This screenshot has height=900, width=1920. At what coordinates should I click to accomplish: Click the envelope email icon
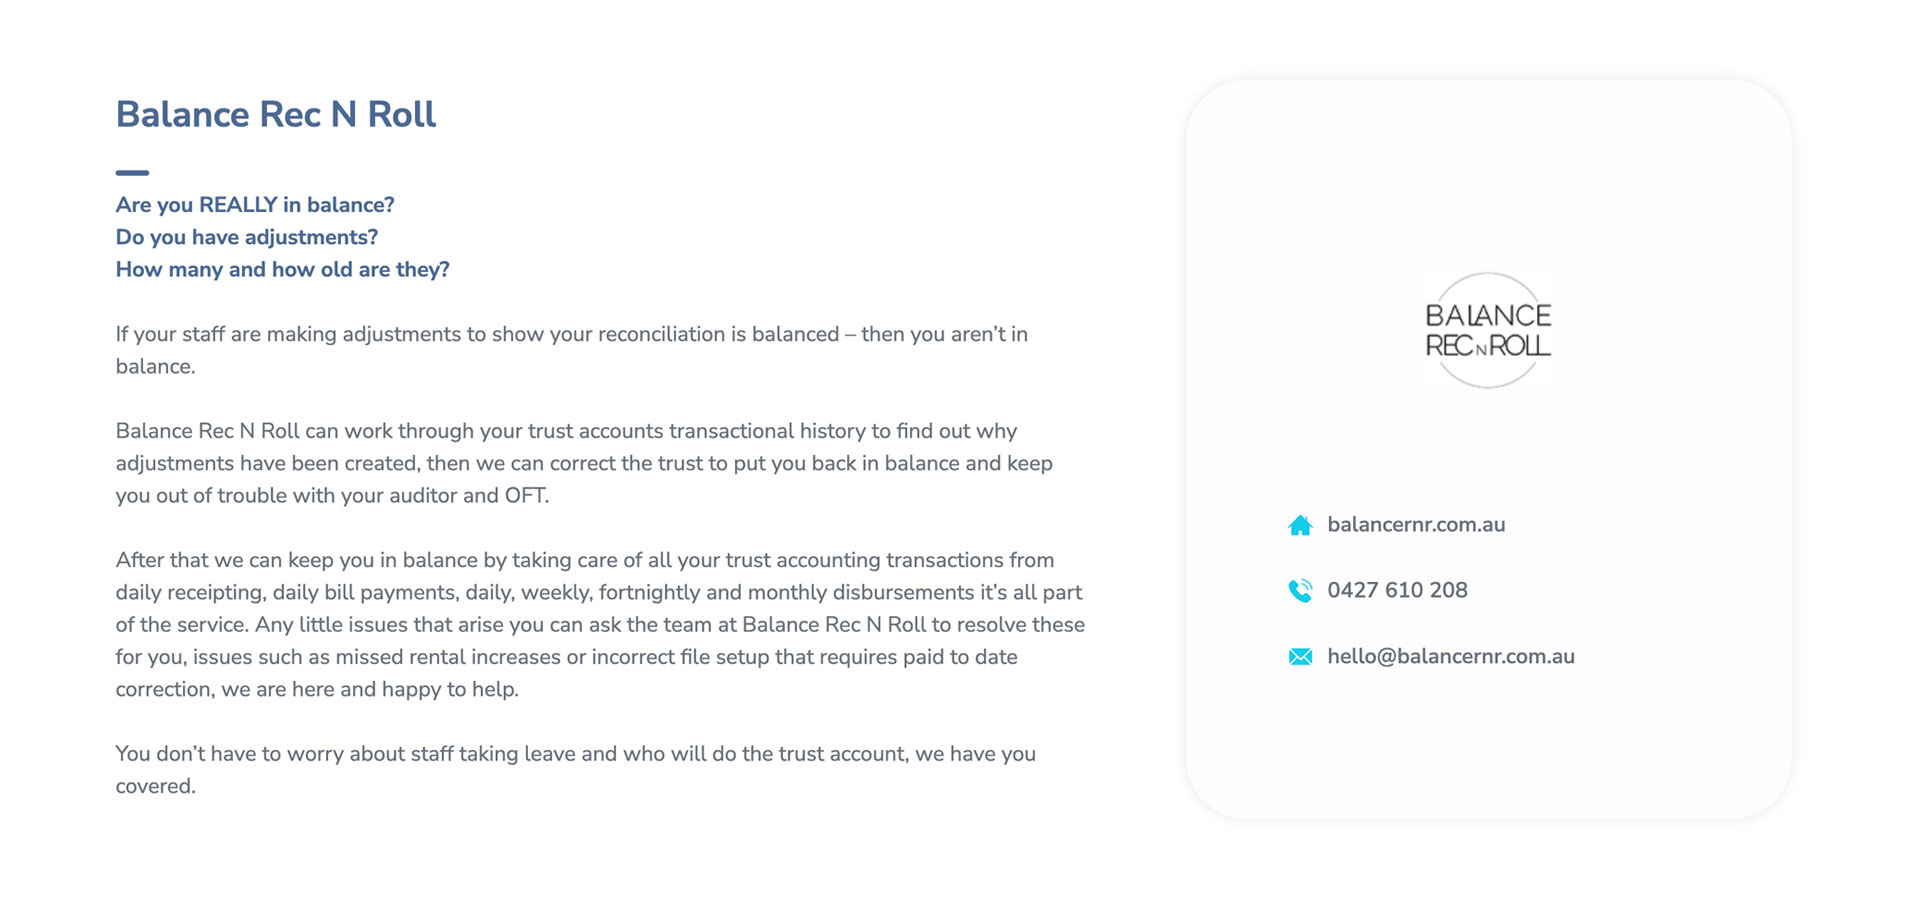point(1300,657)
